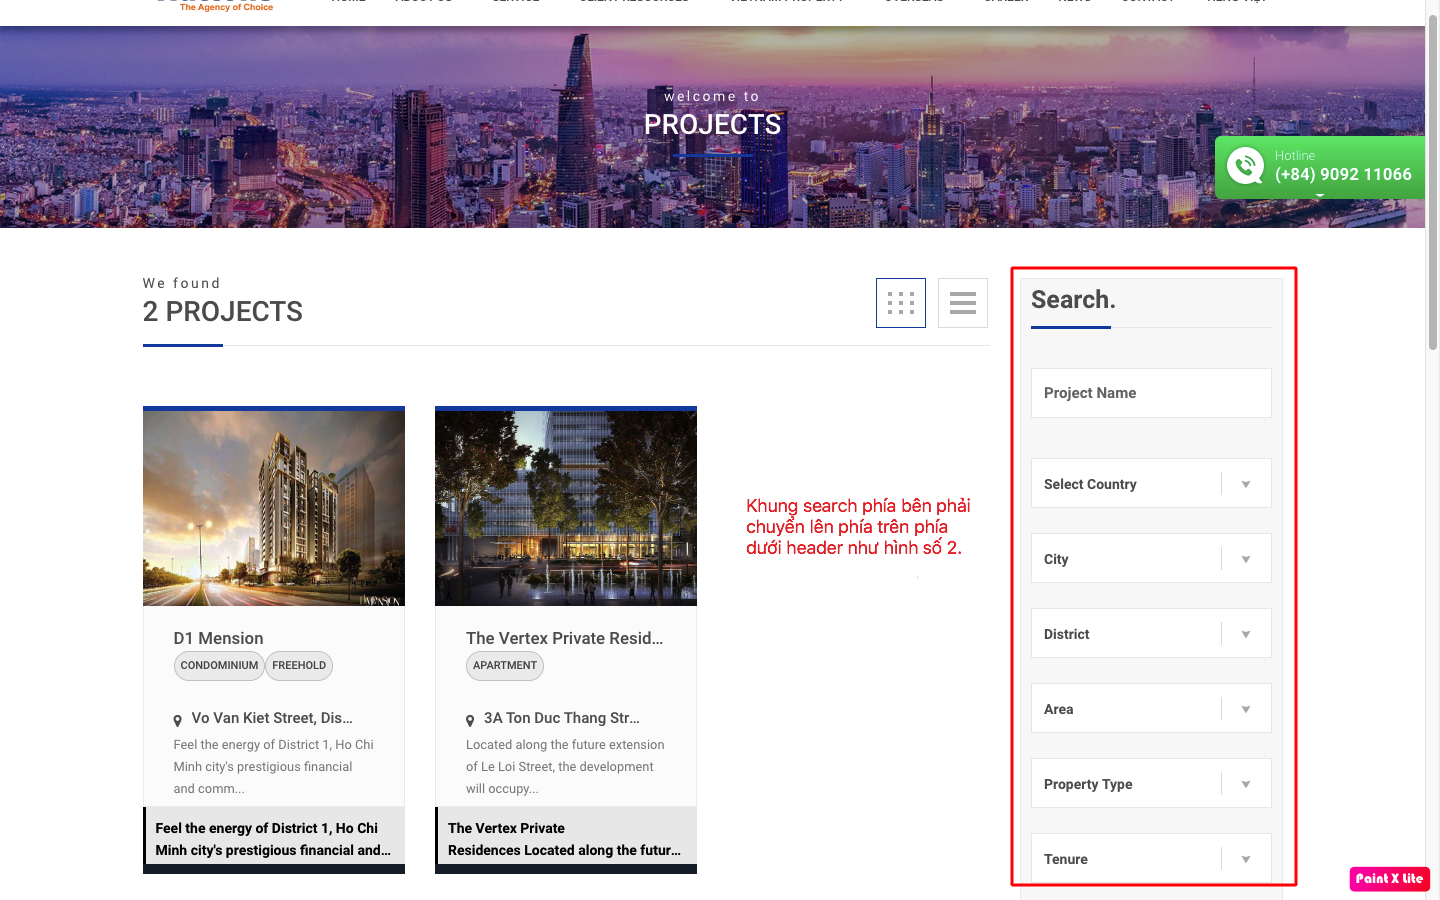Click the 'Search.' panel heading
1440x900 pixels.
pyautogui.click(x=1073, y=300)
